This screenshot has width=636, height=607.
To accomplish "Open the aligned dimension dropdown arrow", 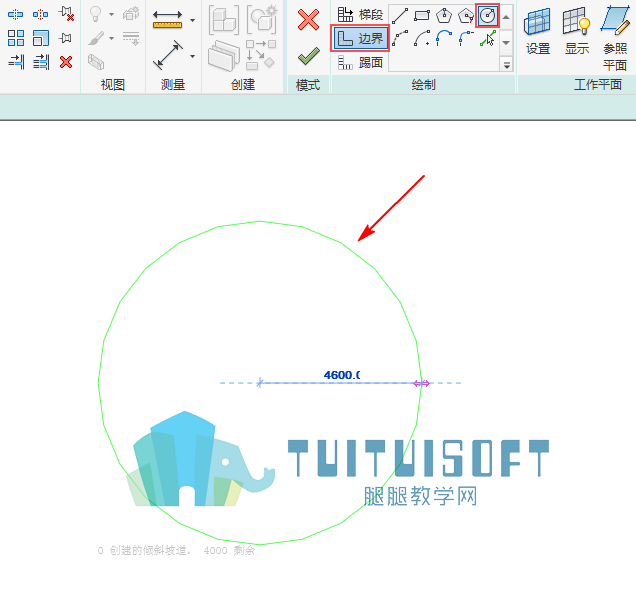I will (x=192, y=56).
